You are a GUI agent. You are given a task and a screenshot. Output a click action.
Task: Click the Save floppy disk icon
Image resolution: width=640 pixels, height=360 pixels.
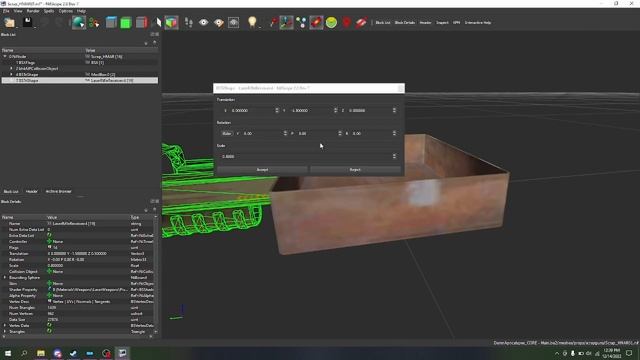tap(27, 22)
